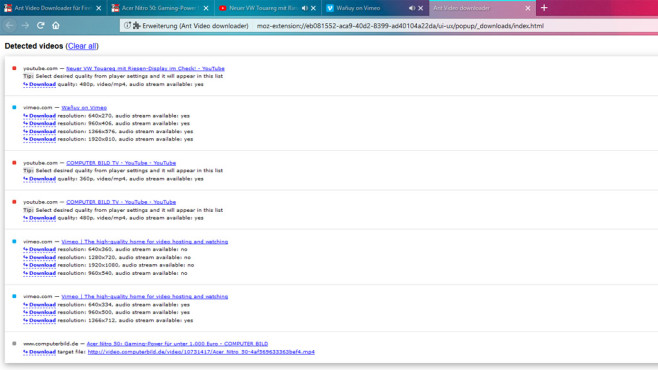Close the Acer Nitro 50 tab
The height and width of the screenshot is (370, 658).
point(206,8)
